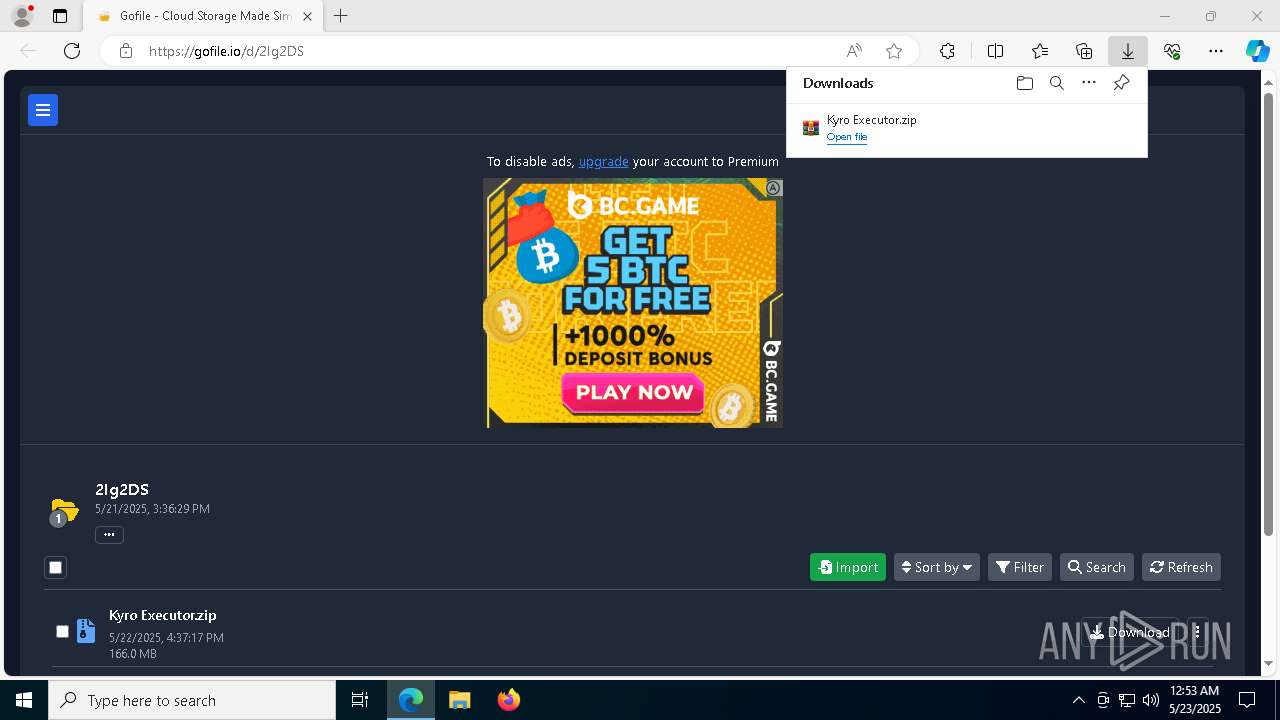Click the 2Ig2DS folder title
Image resolution: width=1280 pixels, height=720 pixels.
[x=122, y=489]
